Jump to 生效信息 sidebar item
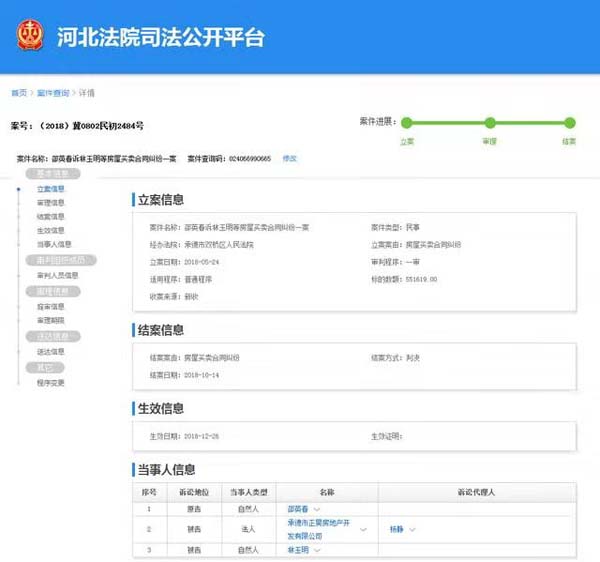The image size is (600, 562). pyautogui.click(x=51, y=229)
